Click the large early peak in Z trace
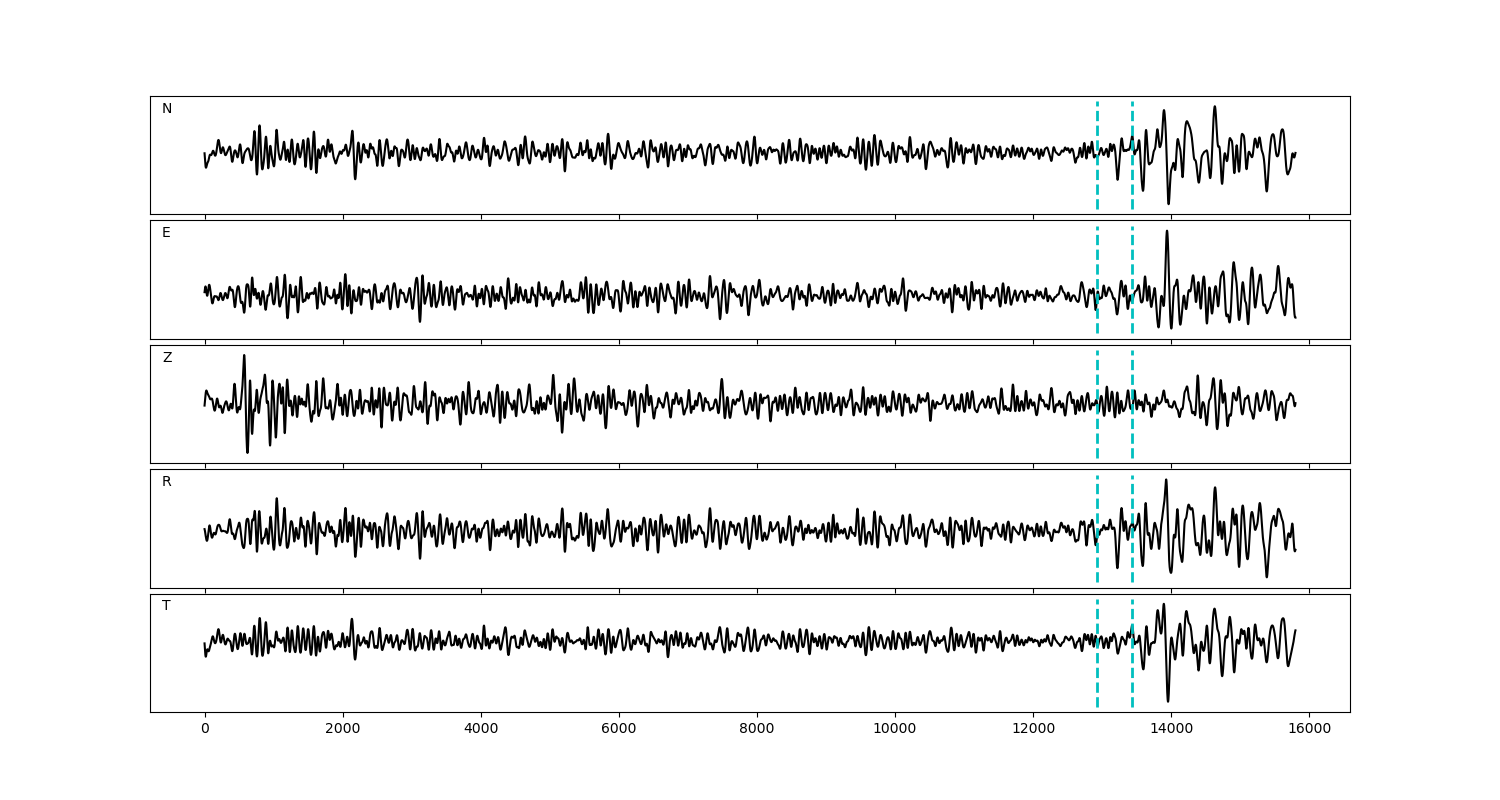This screenshot has height=800, width=1500. pos(243,358)
